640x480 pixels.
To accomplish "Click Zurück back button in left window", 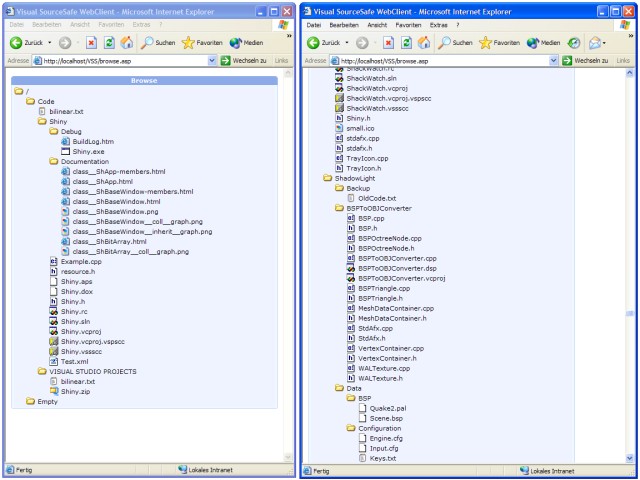I will (x=26, y=42).
